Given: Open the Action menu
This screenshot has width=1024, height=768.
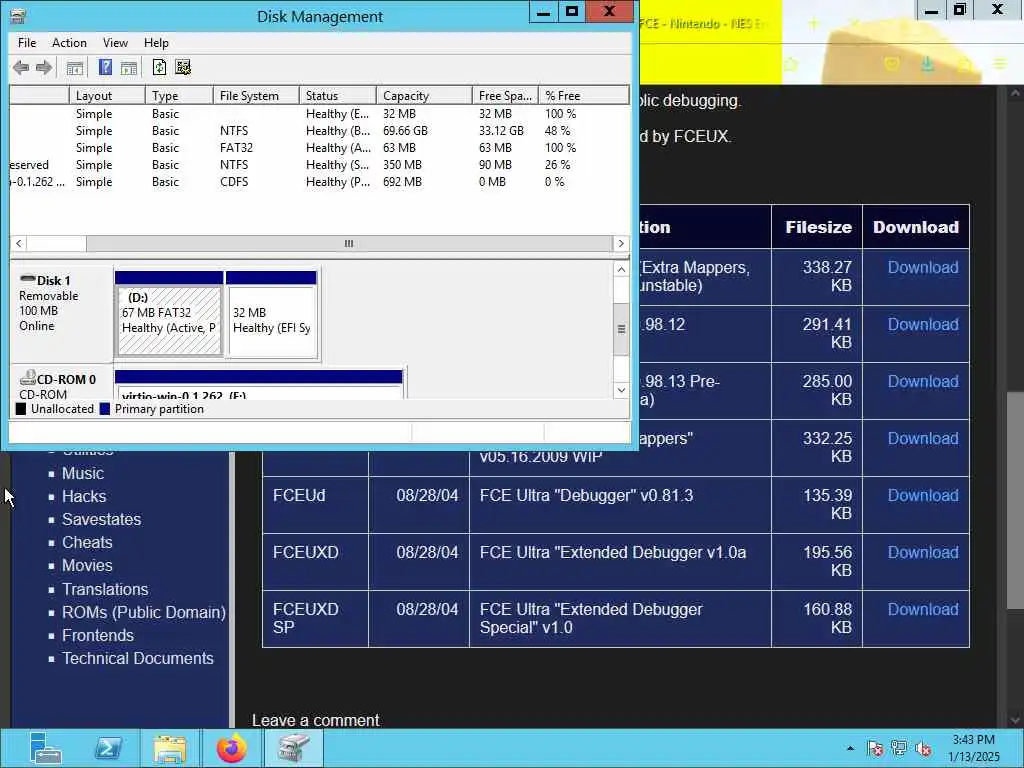Looking at the screenshot, I should (69, 42).
